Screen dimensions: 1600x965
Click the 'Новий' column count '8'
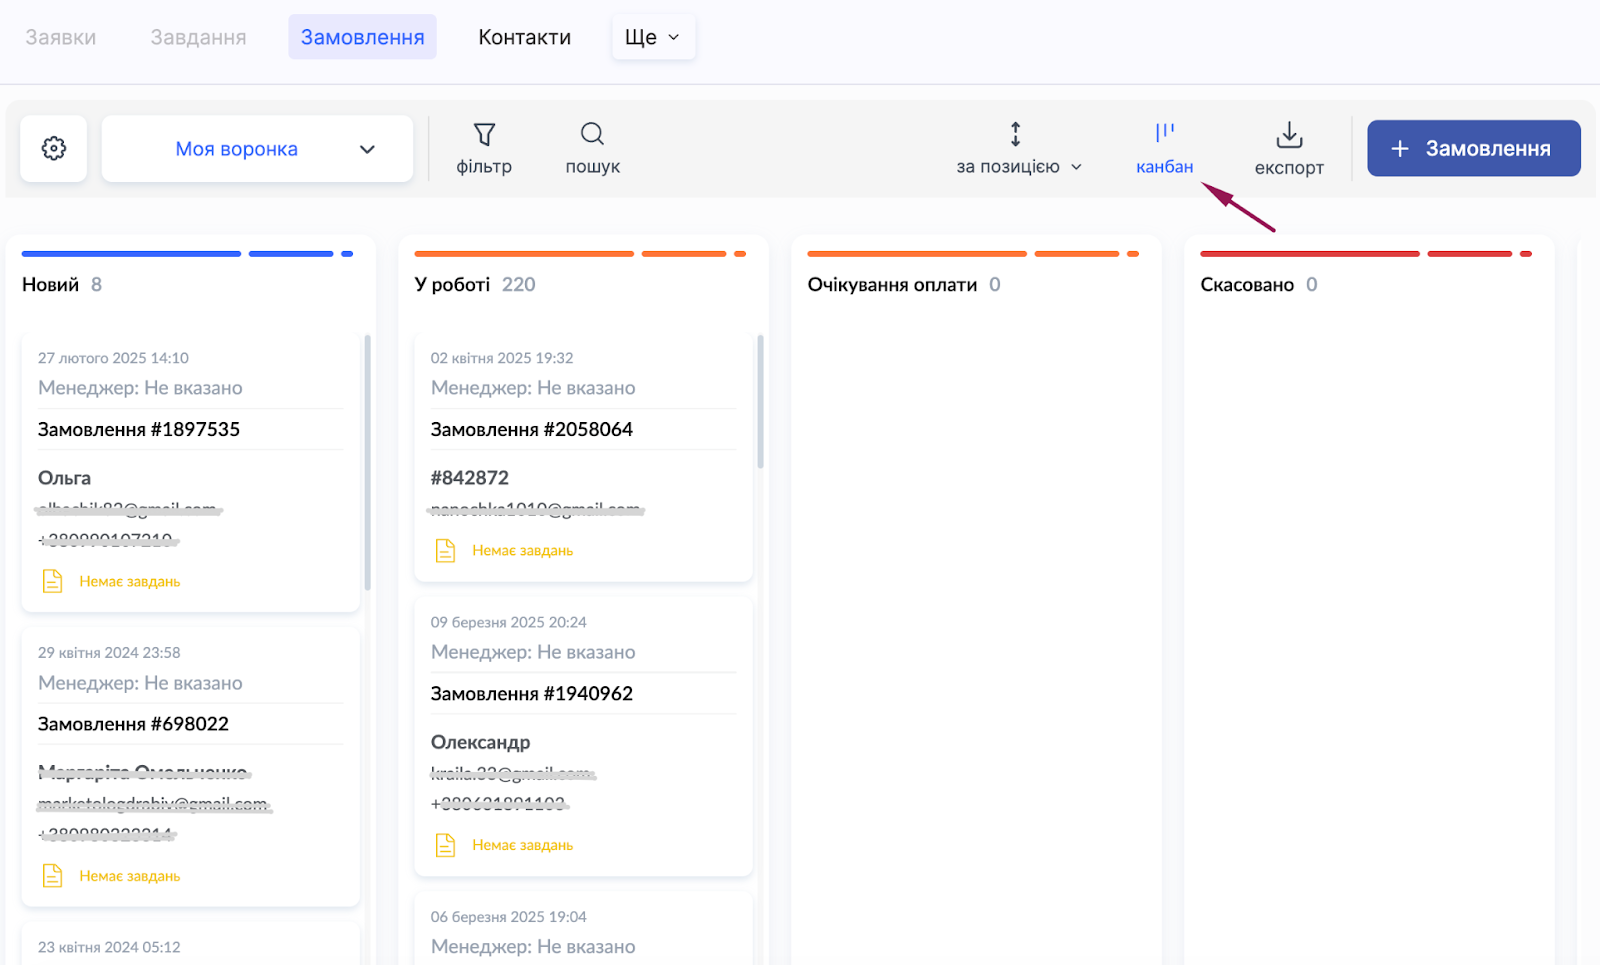point(96,285)
